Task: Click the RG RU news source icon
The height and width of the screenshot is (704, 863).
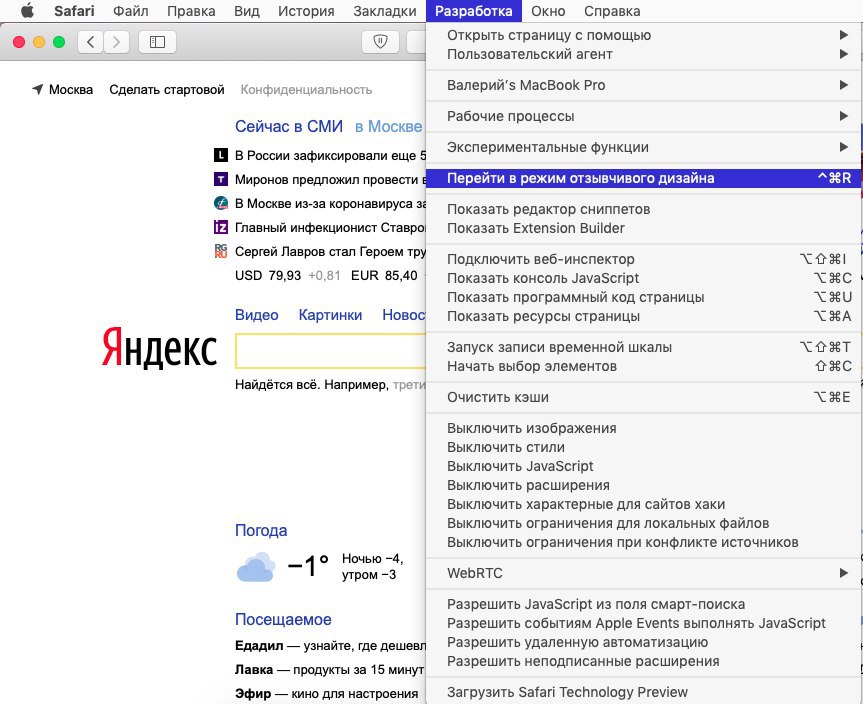Action: tap(221, 251)
